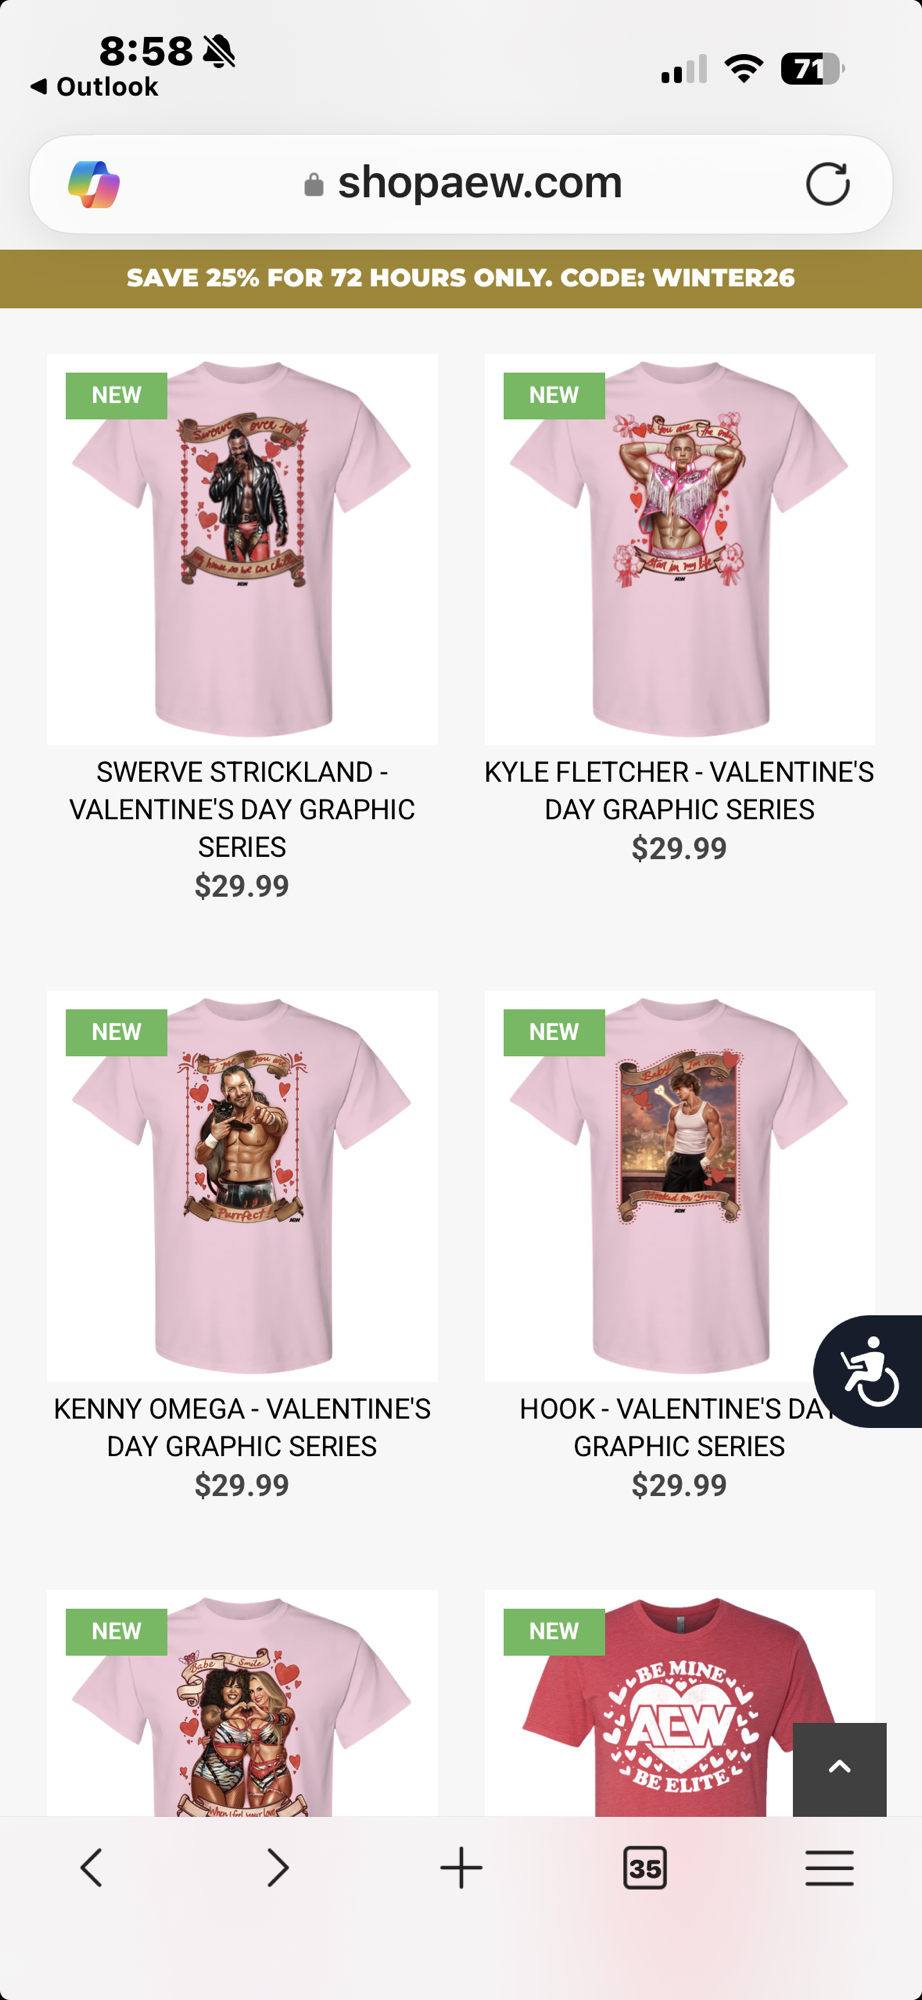Viewport: 922px width, 2000px height.
Task: Open Kenny Omega Valentine's shirt image
Action: (x=242, y=1186)
